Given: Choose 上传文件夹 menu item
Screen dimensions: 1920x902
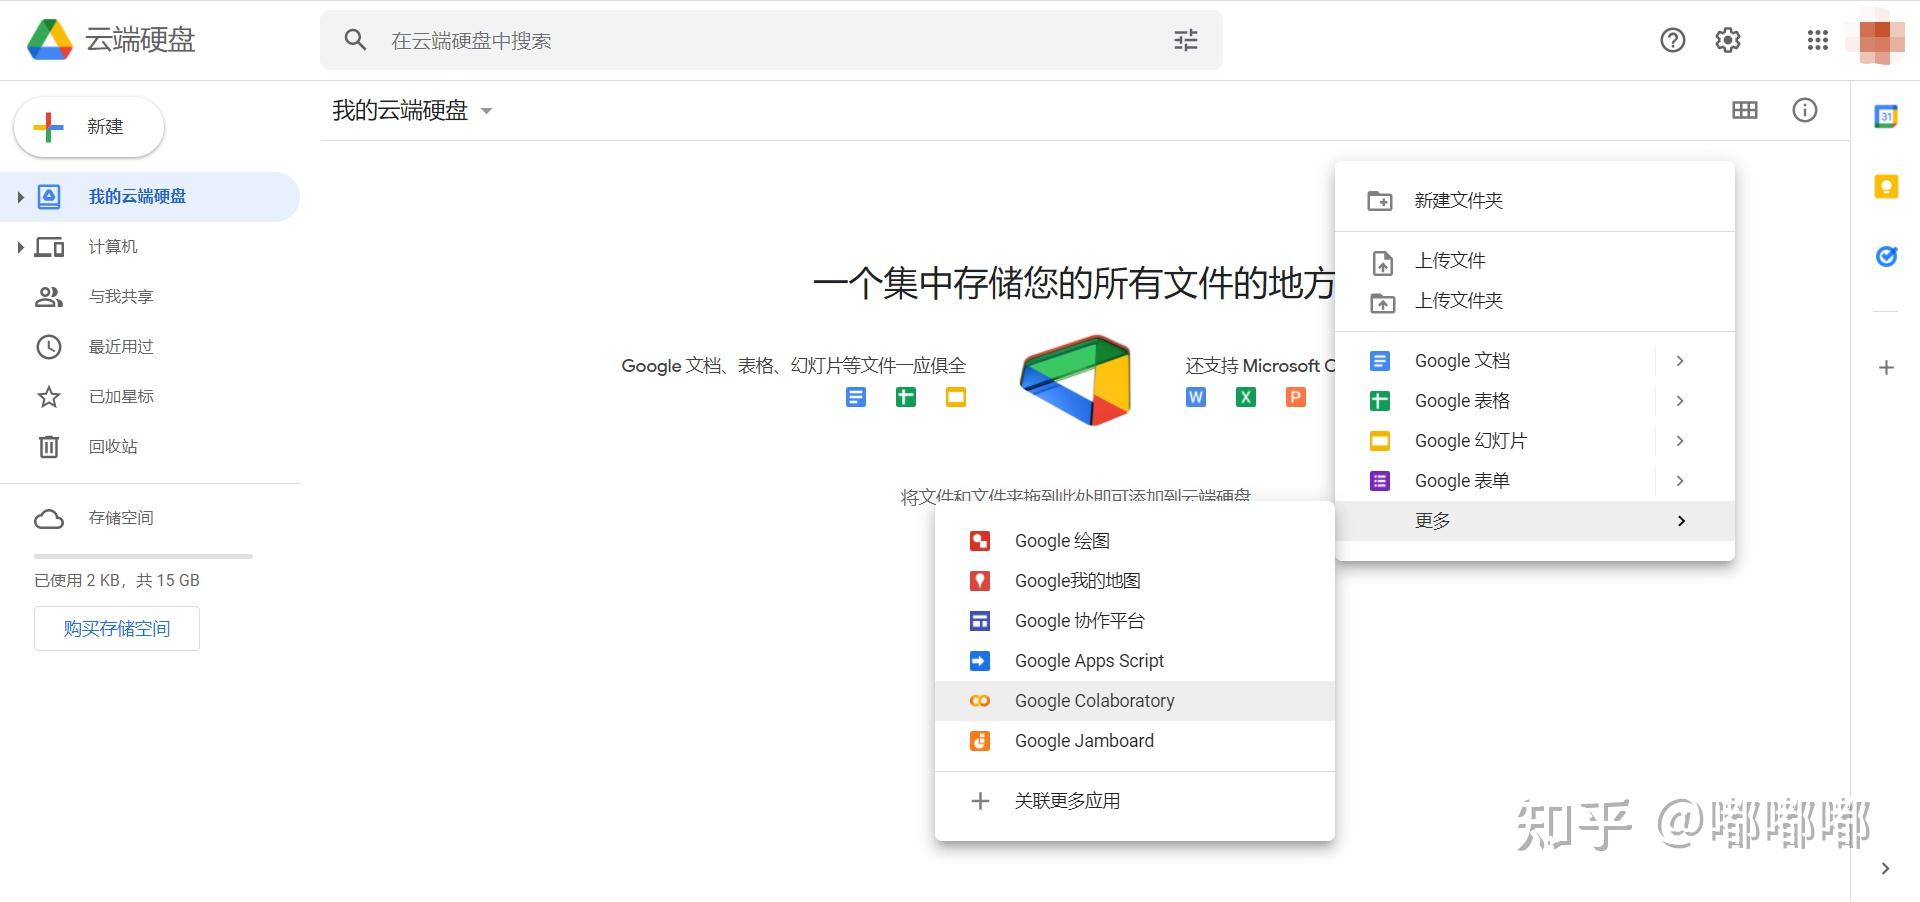Looking at the screenshot, I should coord(1535,301).
